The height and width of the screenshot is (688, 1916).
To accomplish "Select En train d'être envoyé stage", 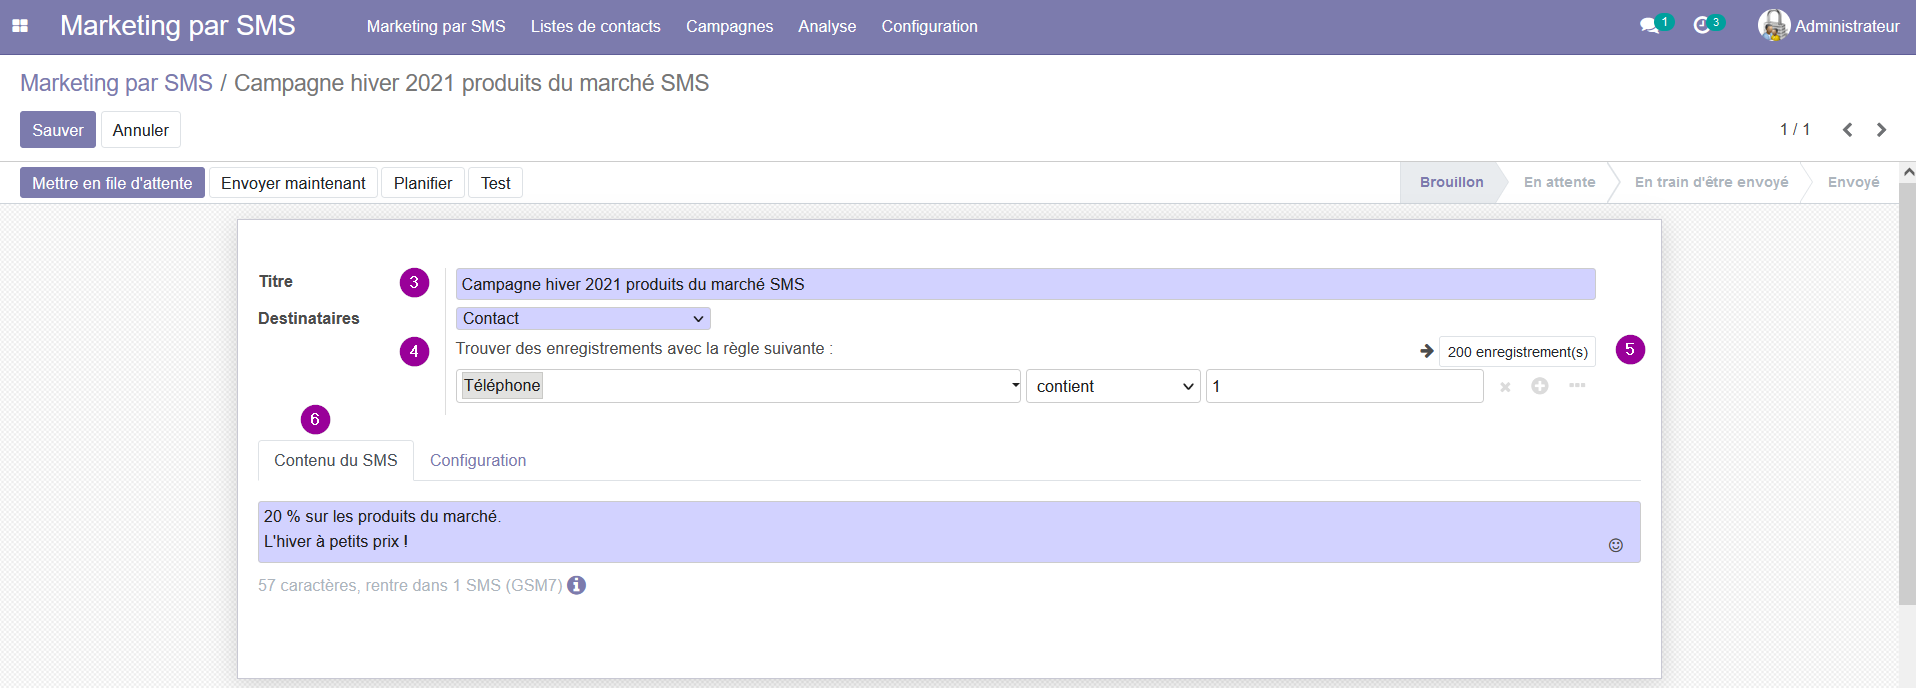I will [1711, 182].
